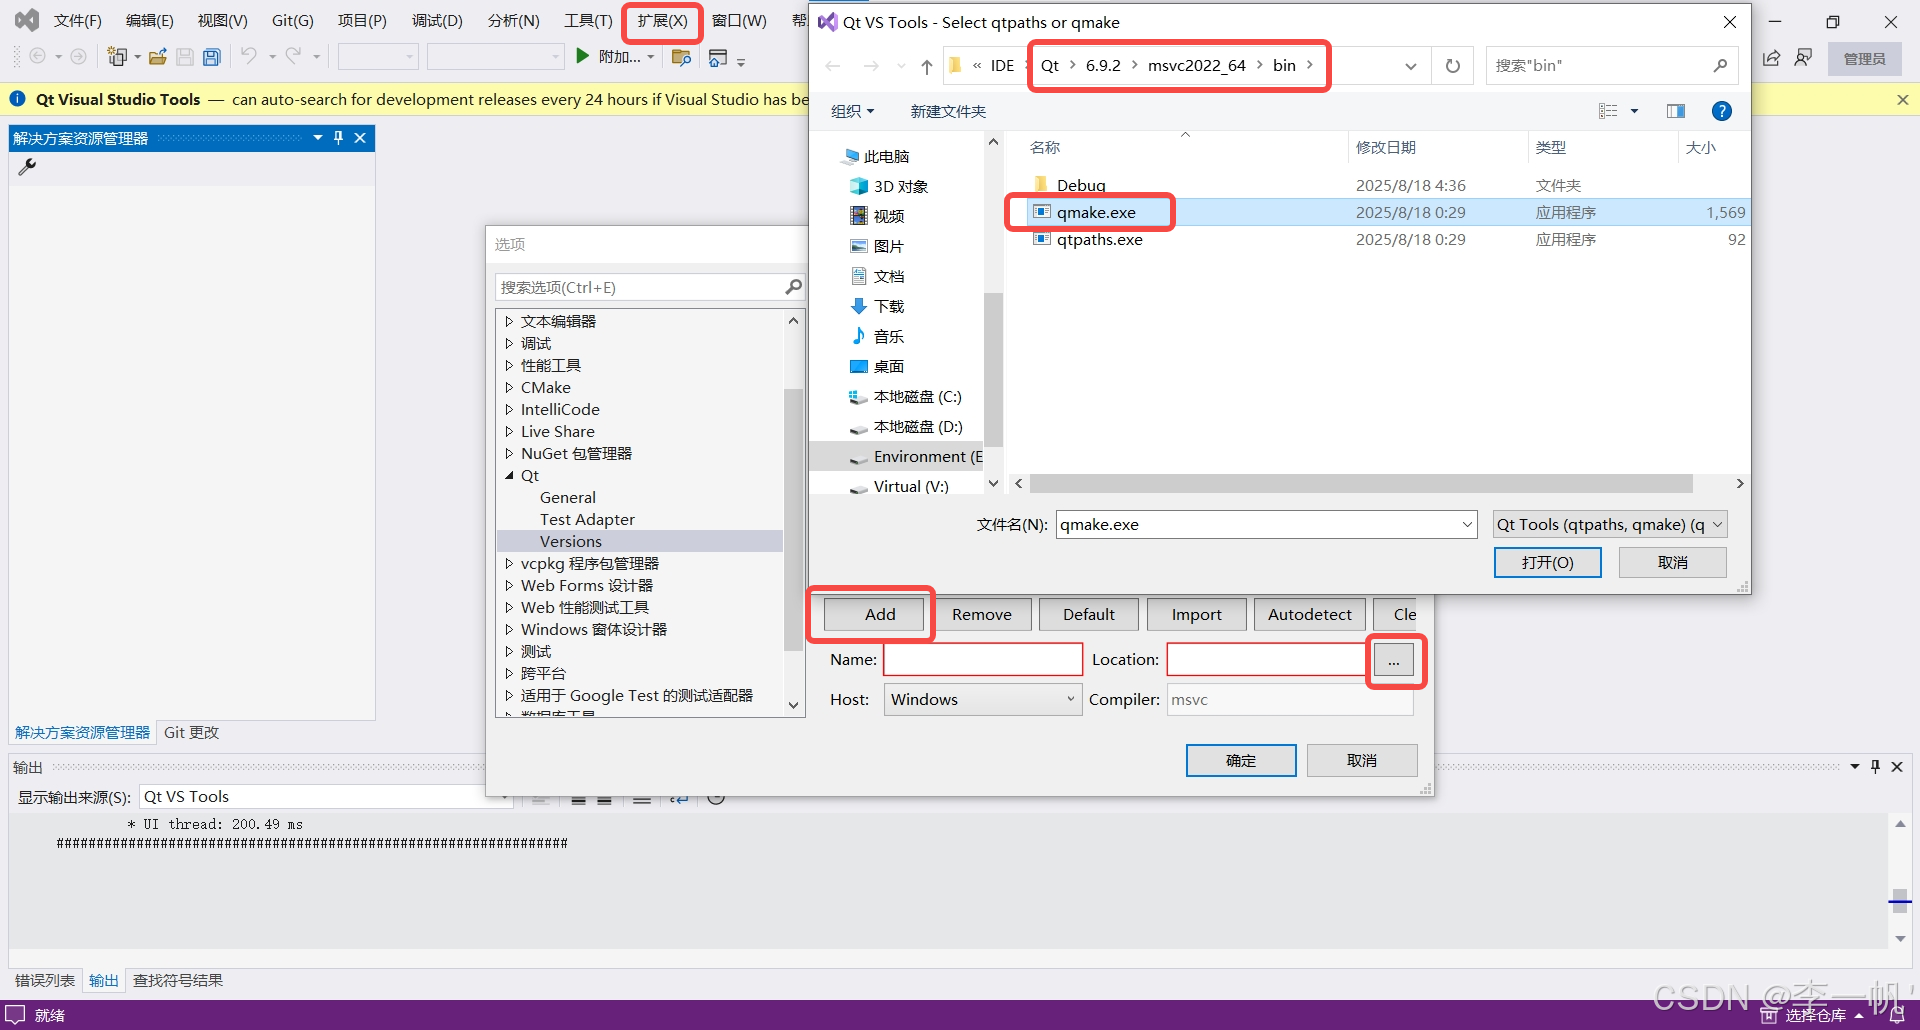Click the green Start attach play icon
The width and height of the screenshot is (1920, 1030).
coord(582,56)
